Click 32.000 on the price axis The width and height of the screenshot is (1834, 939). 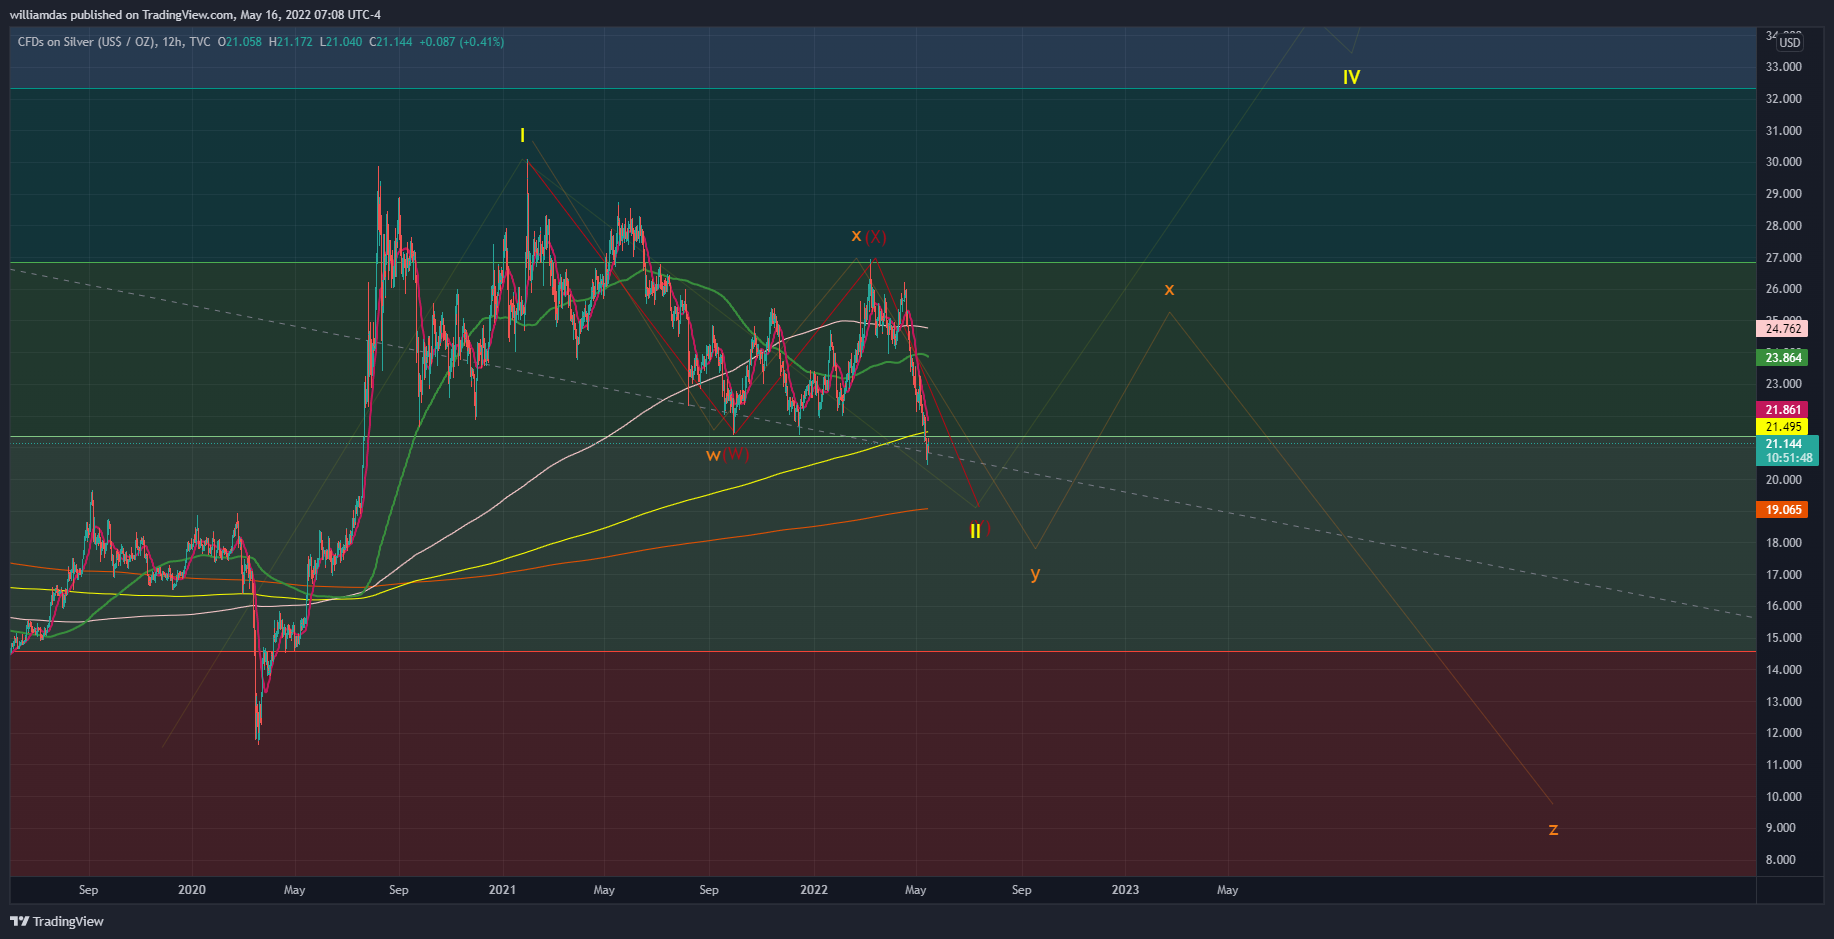pos(1783,99)
